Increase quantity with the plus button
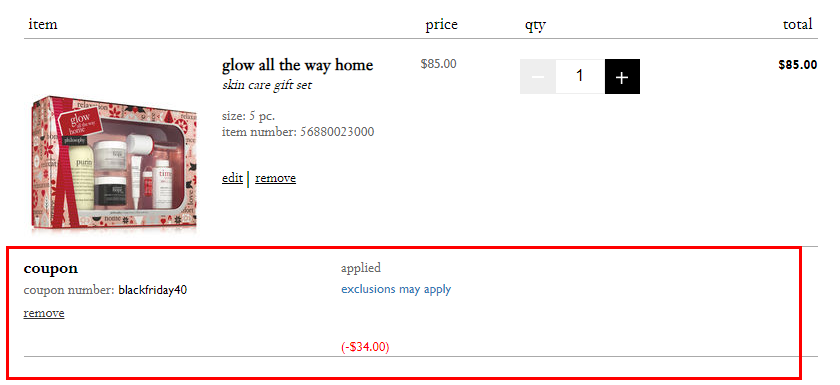Screen dimensions: 840x385 622,77
